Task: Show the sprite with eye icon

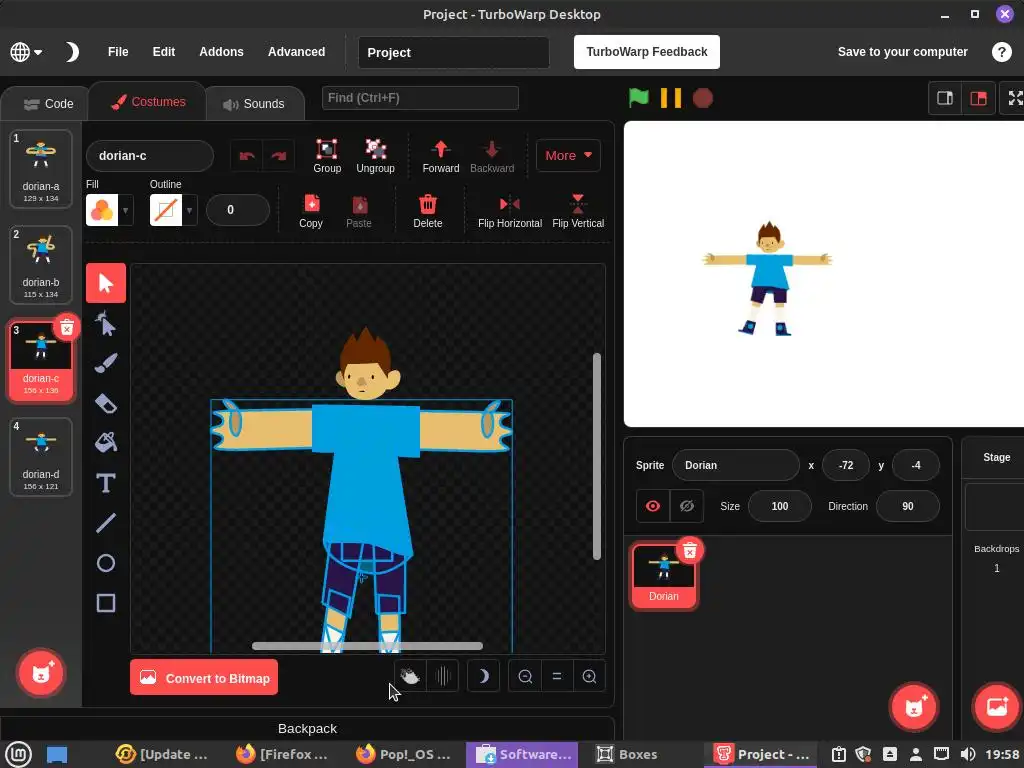Action: coord(653,506)
